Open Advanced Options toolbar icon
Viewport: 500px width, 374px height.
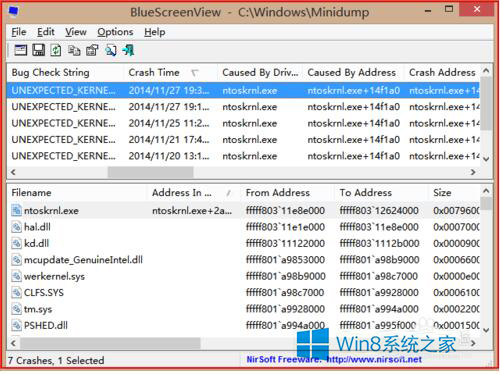click(x=21, y=50)
